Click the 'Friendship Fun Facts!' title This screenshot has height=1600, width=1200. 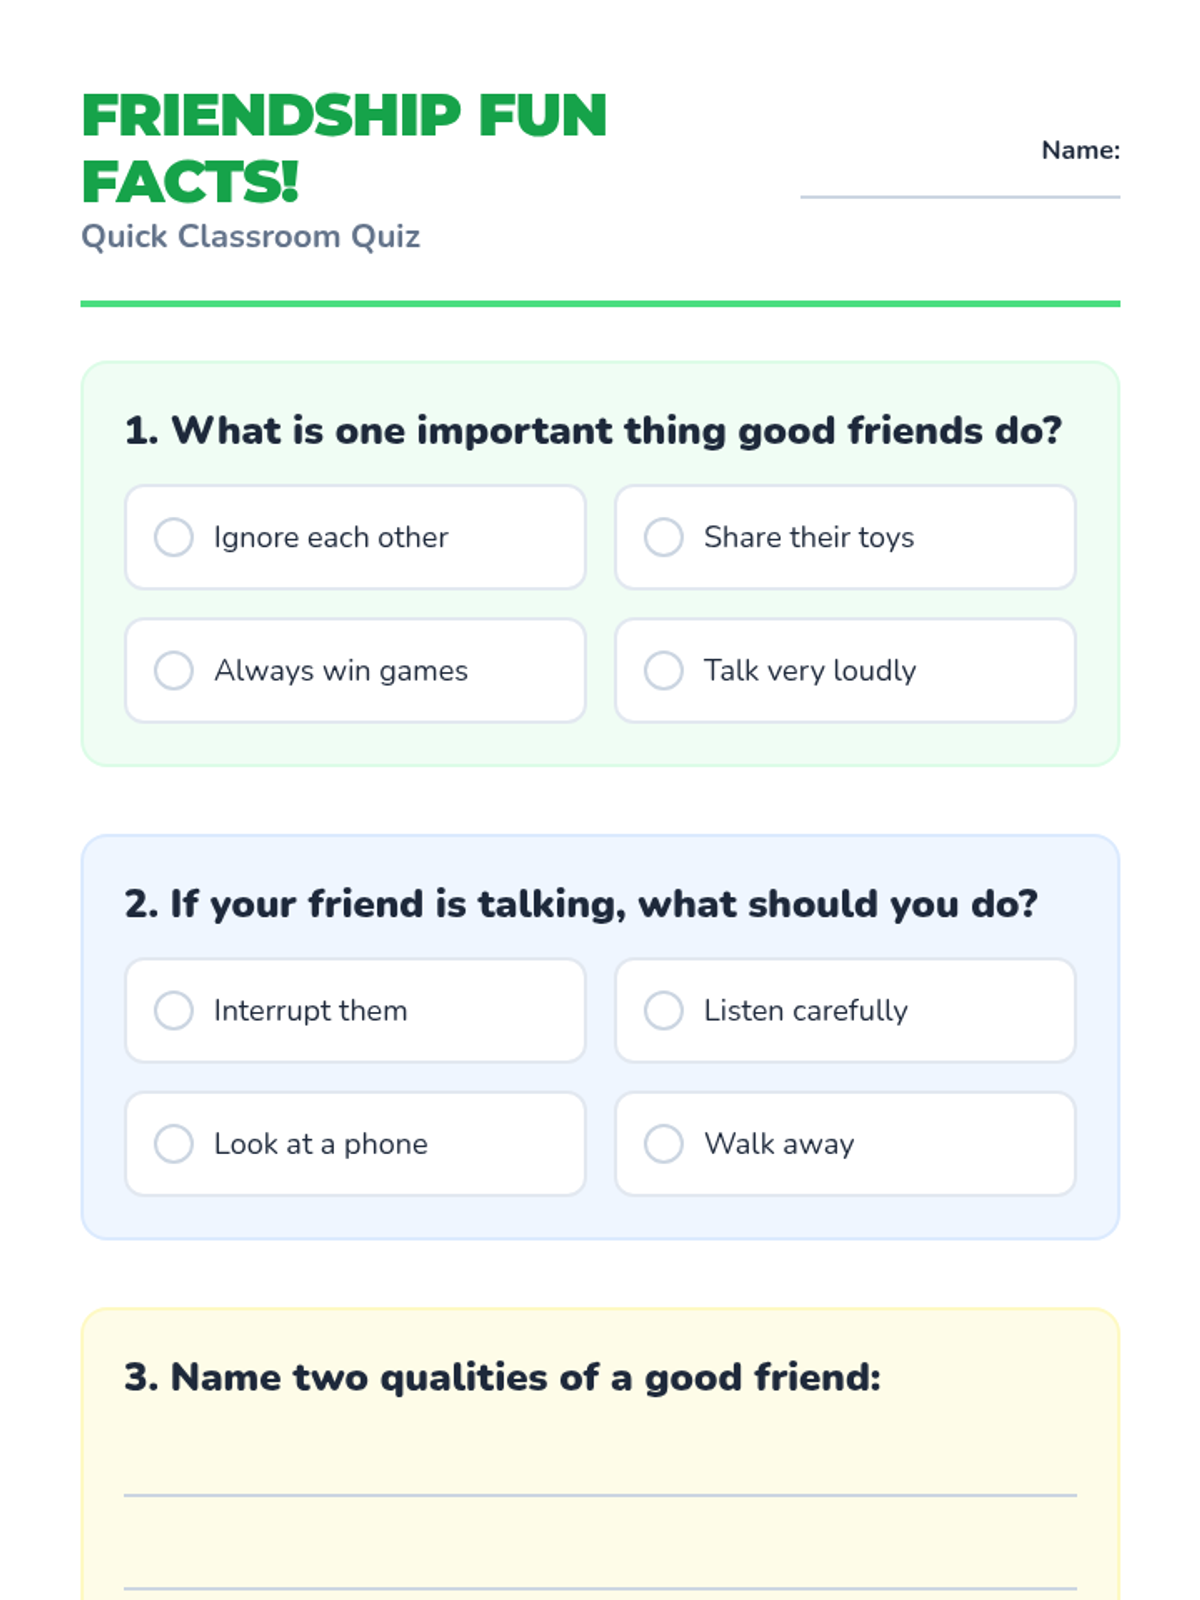tap(344, 148)
